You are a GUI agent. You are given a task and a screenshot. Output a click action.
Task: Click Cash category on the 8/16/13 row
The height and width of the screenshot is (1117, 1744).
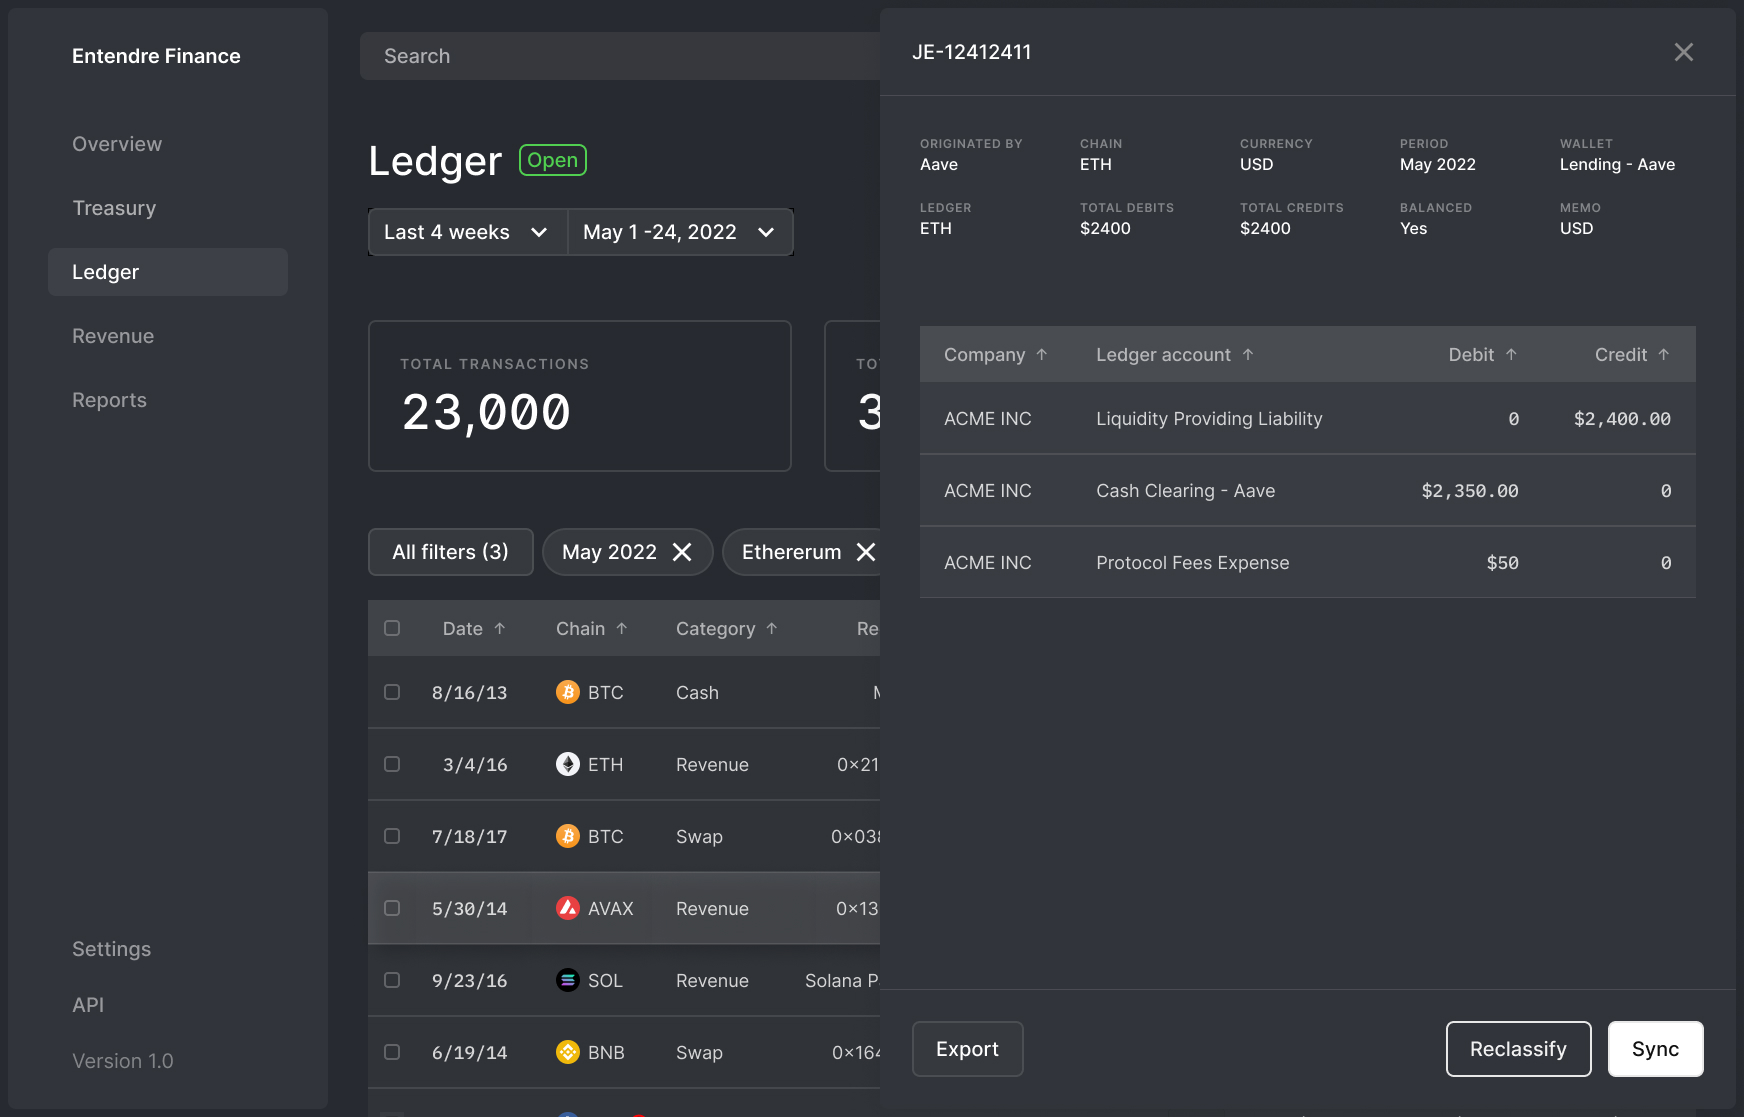click(697, 692)
